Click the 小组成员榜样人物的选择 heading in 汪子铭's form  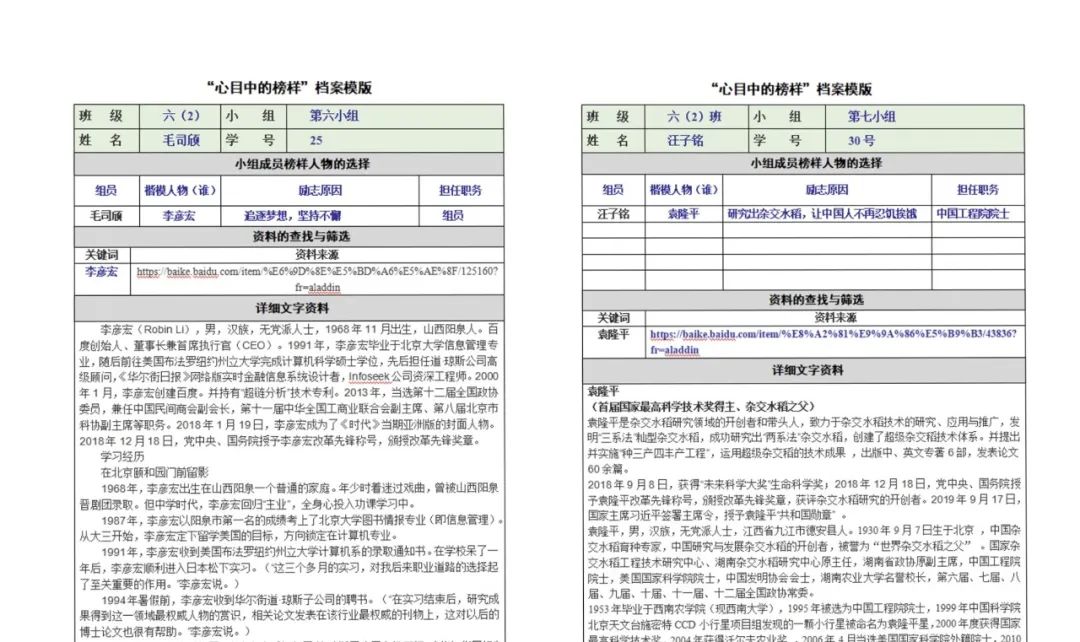[x=816, y=163]
